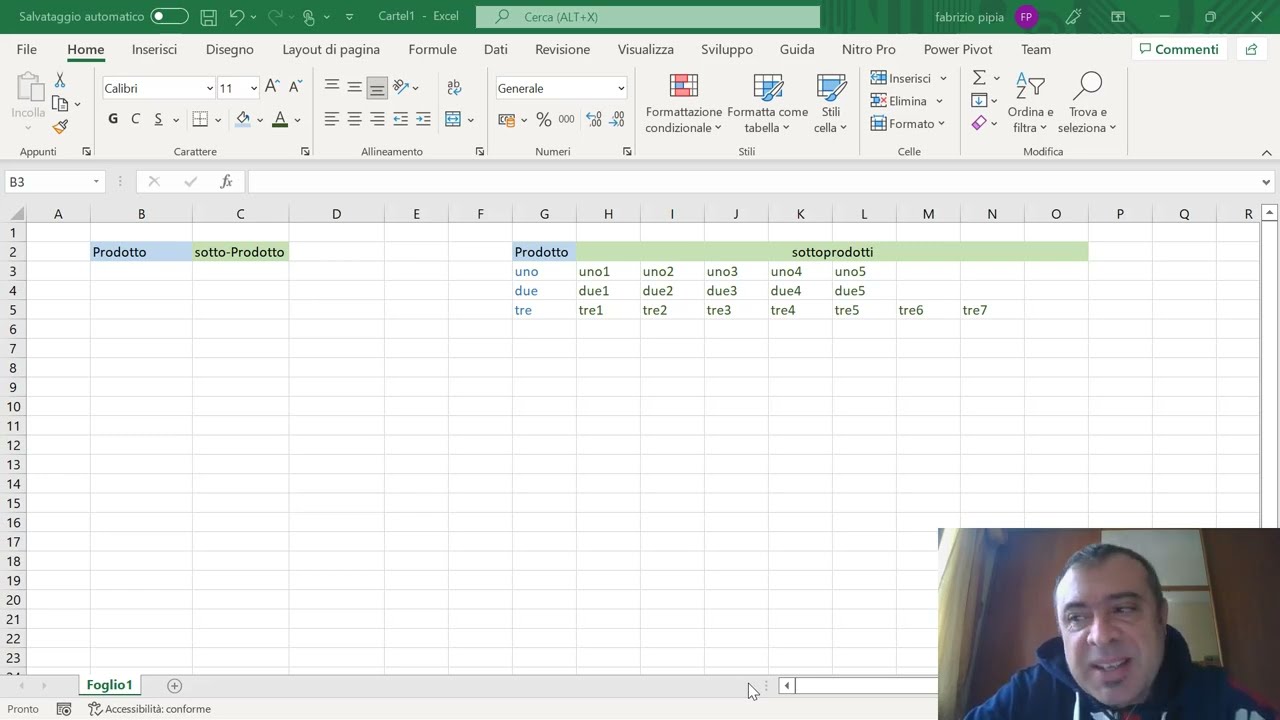The image size is (1280, 720).
Task: Align text left
Action: click(332, 119)
